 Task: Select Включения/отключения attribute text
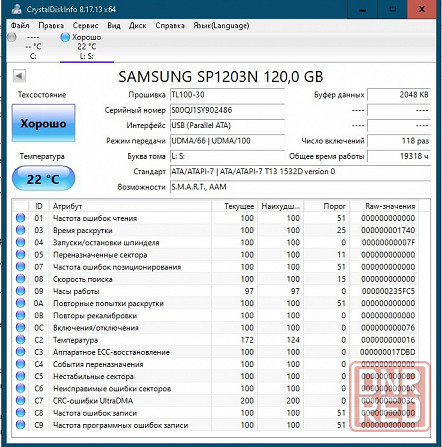96,328
